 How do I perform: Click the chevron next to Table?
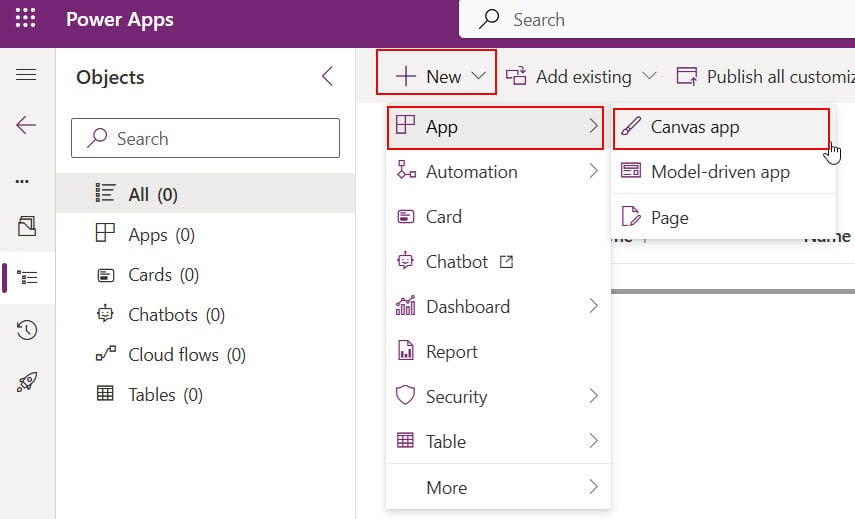(594, 440)
